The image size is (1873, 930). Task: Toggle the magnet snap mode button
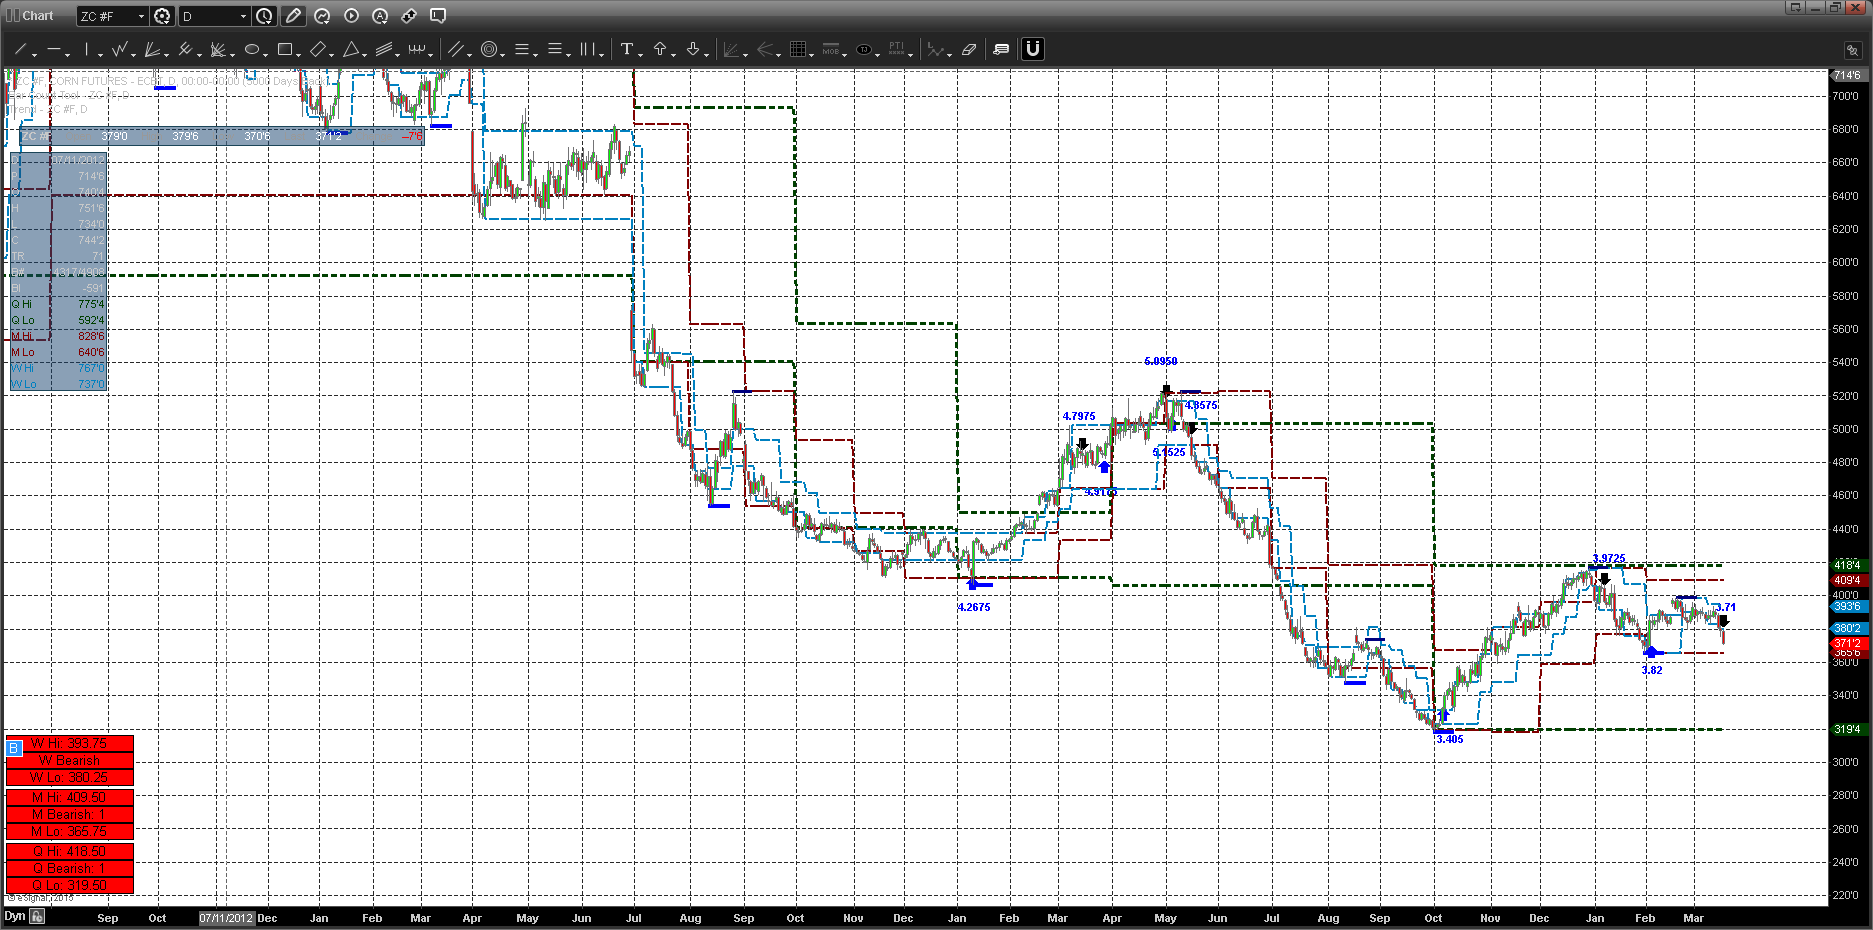click(1033, 49)
